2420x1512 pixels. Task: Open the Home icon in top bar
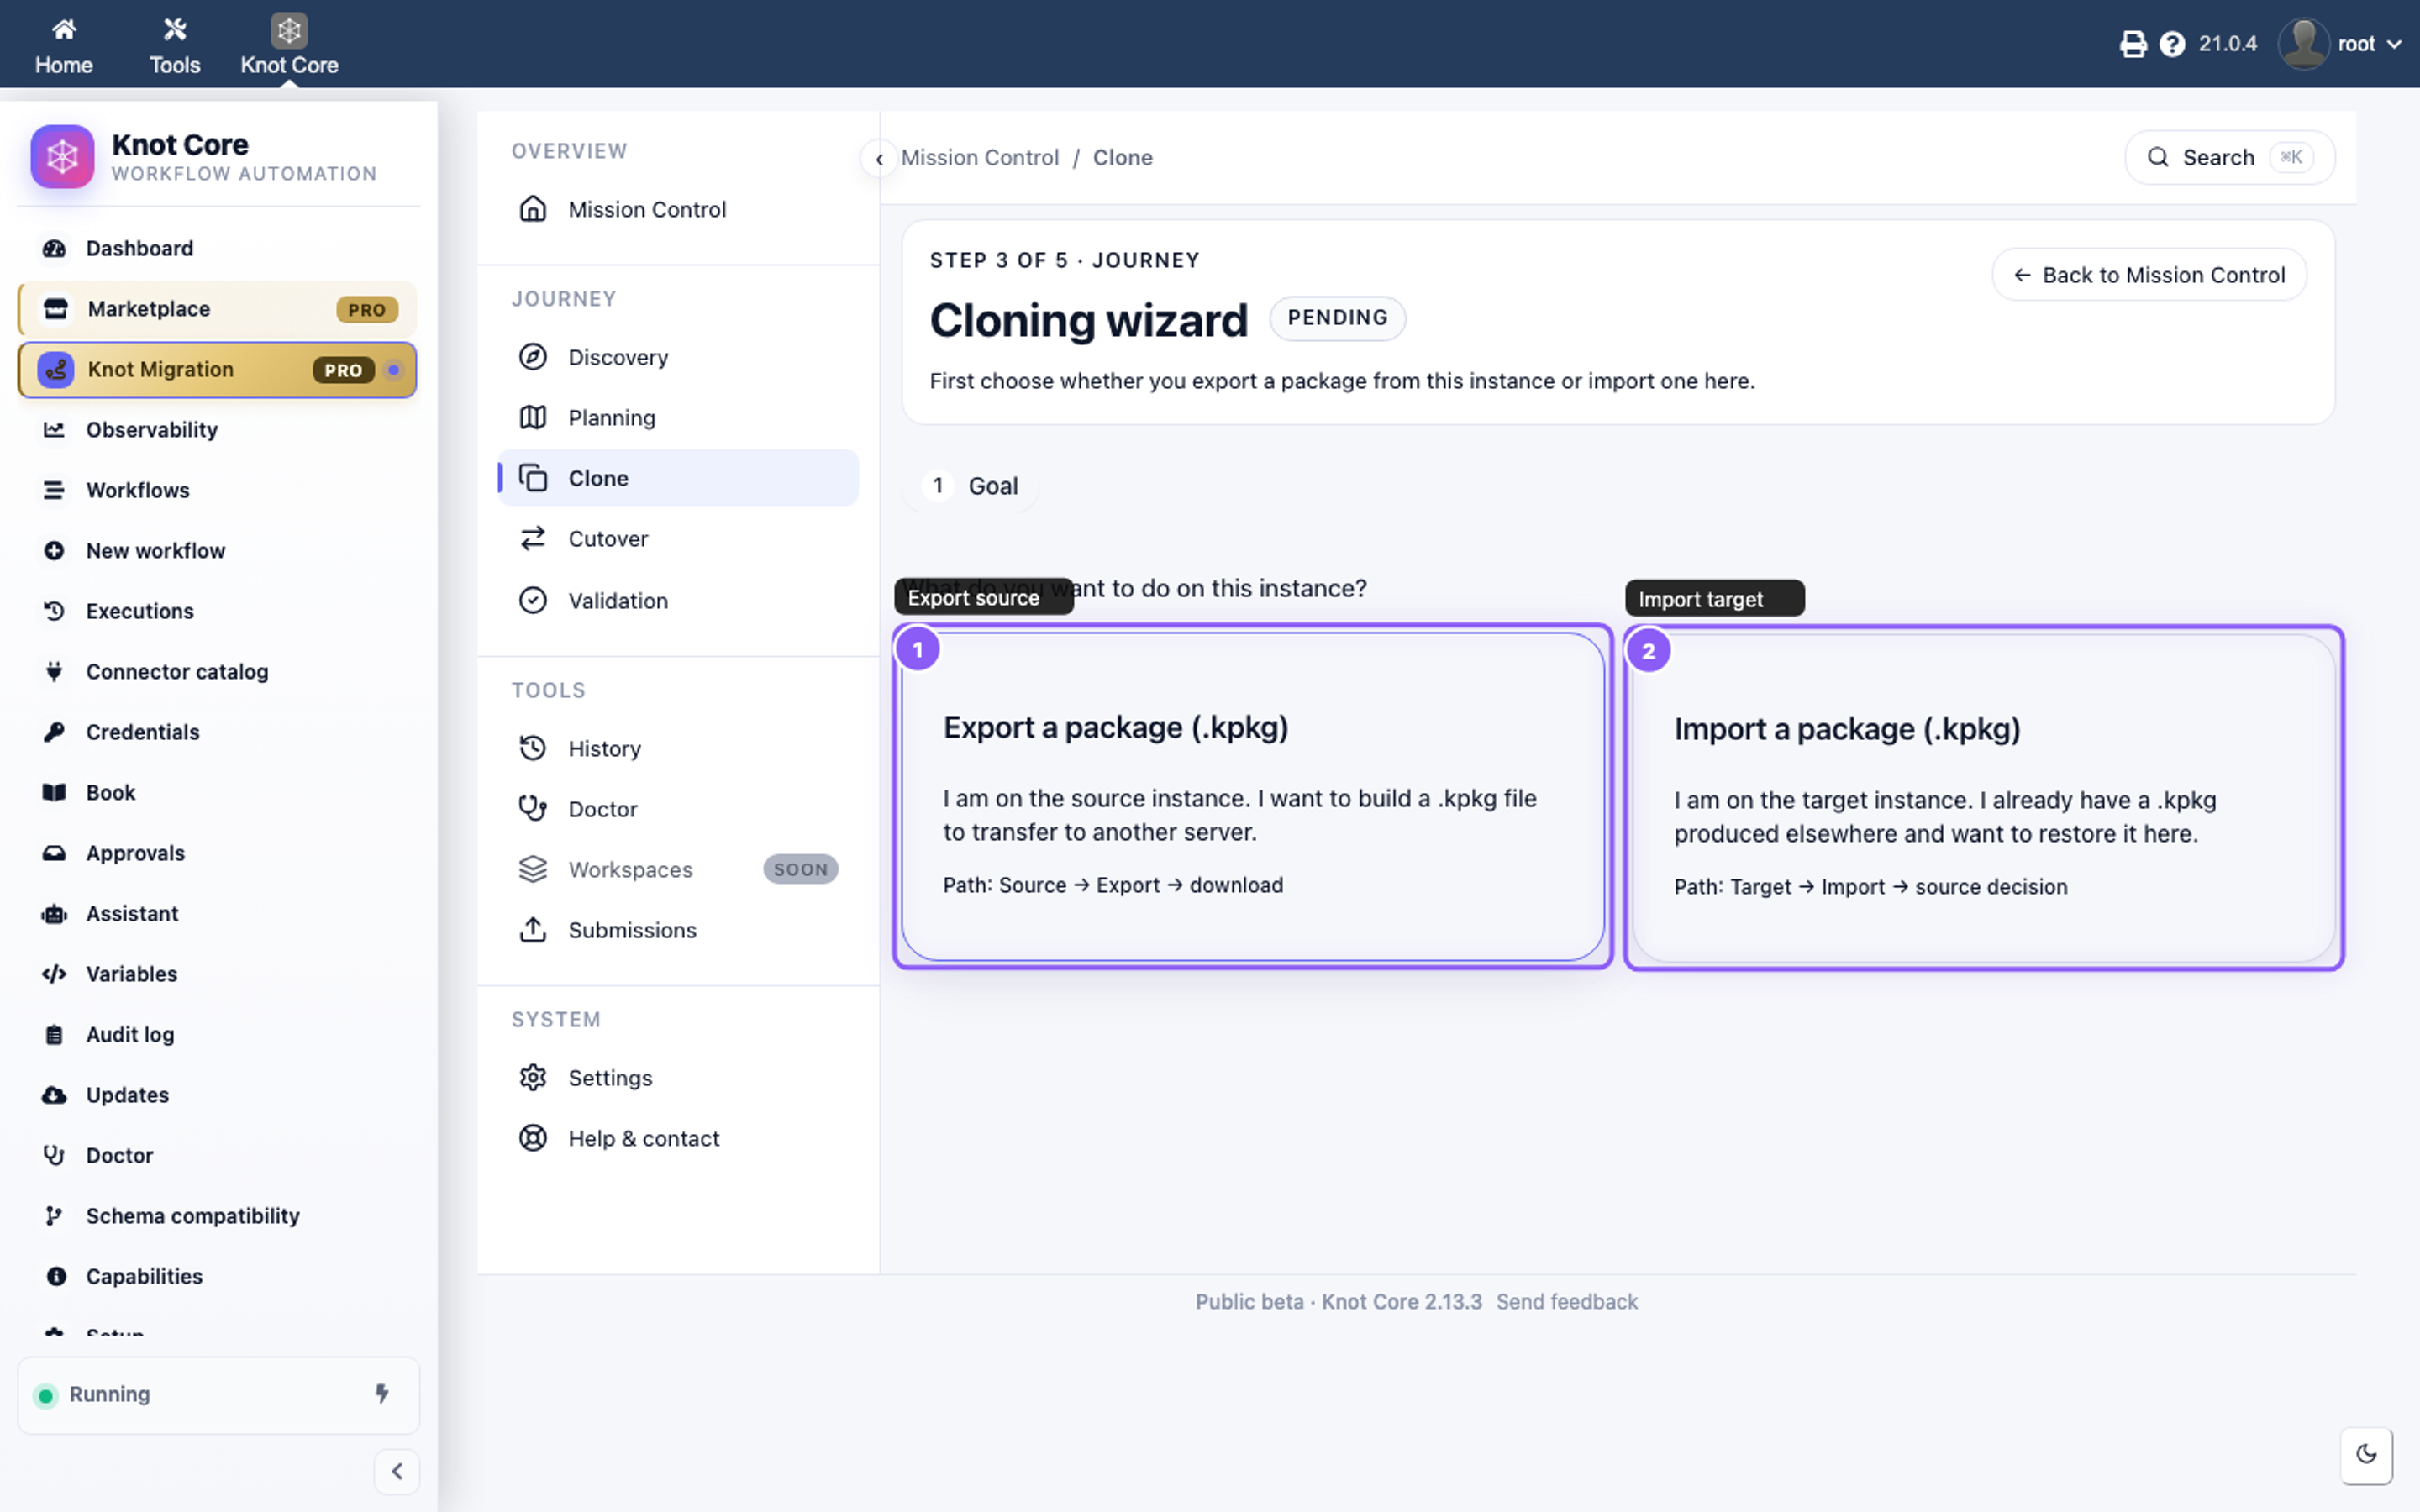click(x=64, y=45)
